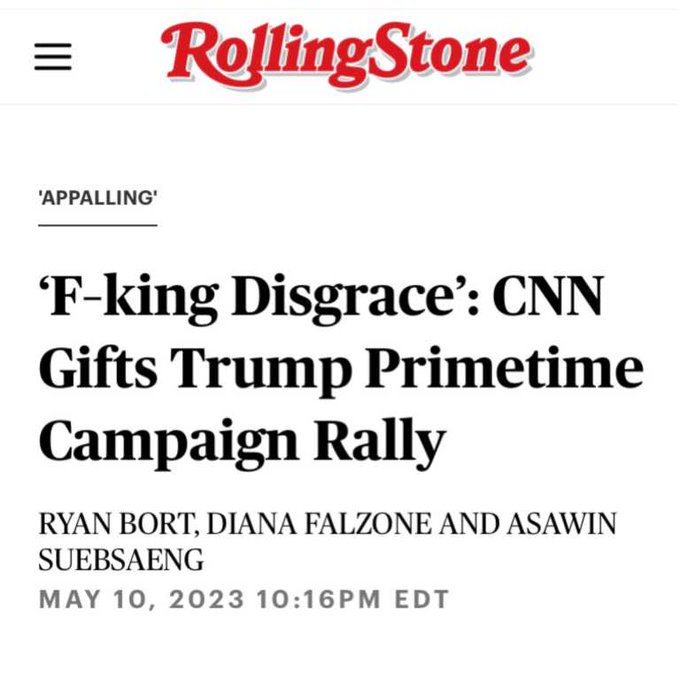Click the '10:16PM' publish time
680x680 pixels.
[x=318, y=599]
